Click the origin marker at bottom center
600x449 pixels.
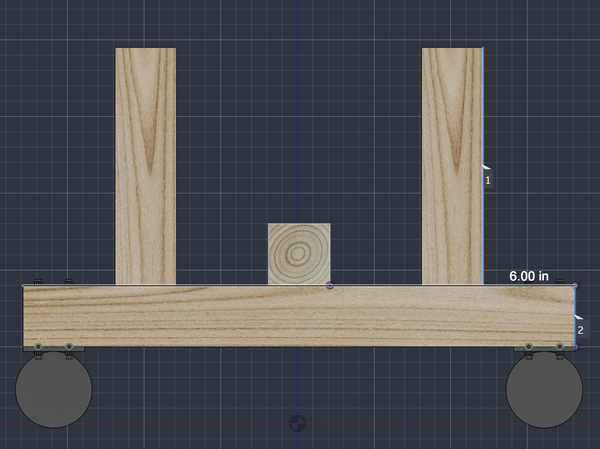297,424
